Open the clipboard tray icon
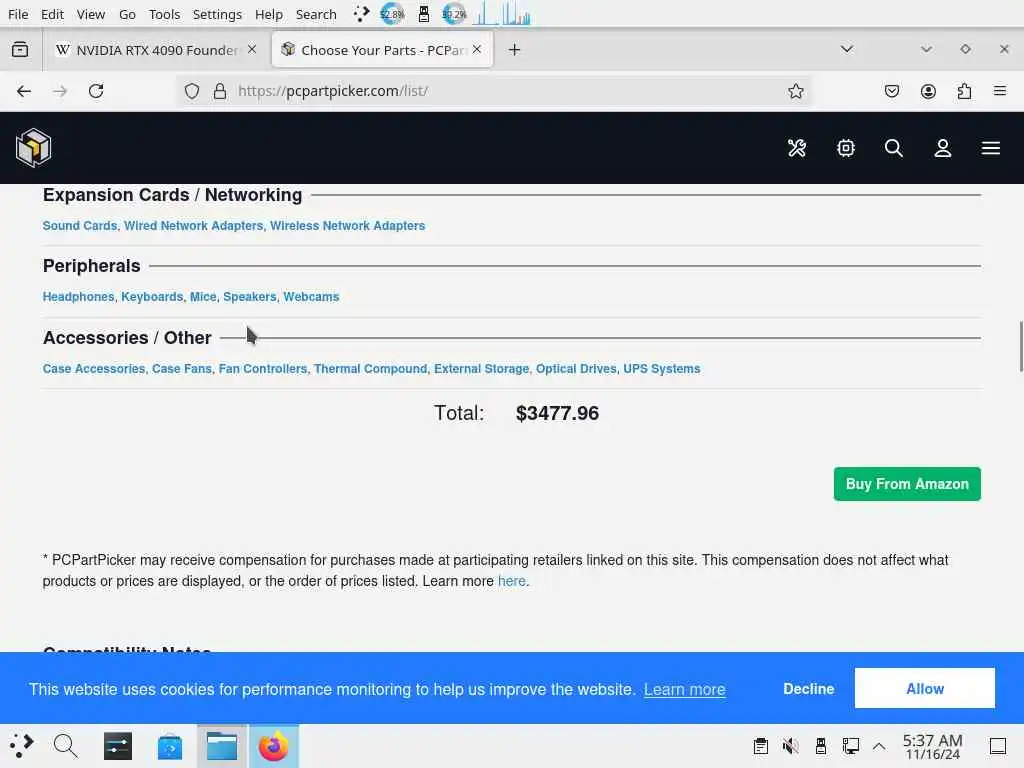Image resolution: width=1024 pixels, height=768 pixels. 761,746
